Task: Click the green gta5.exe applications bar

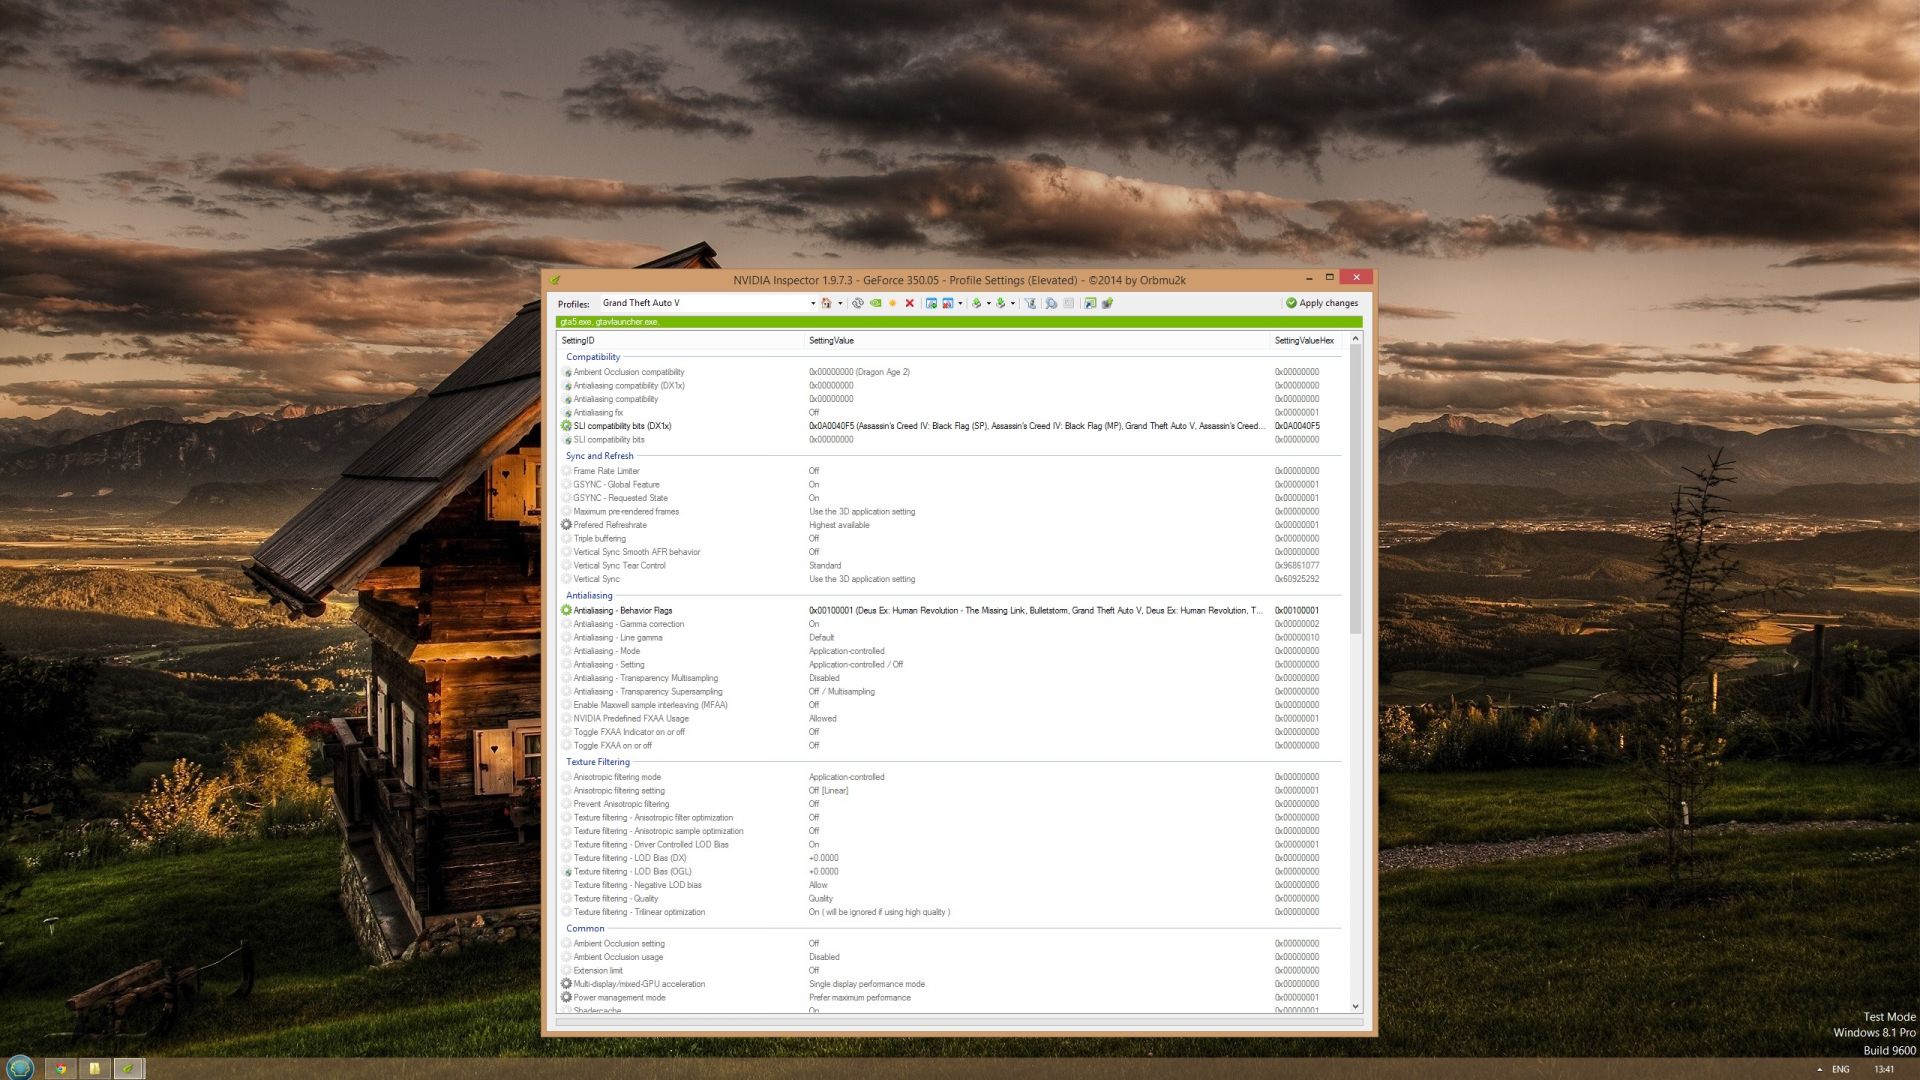Action: click(x=958, y=322)
